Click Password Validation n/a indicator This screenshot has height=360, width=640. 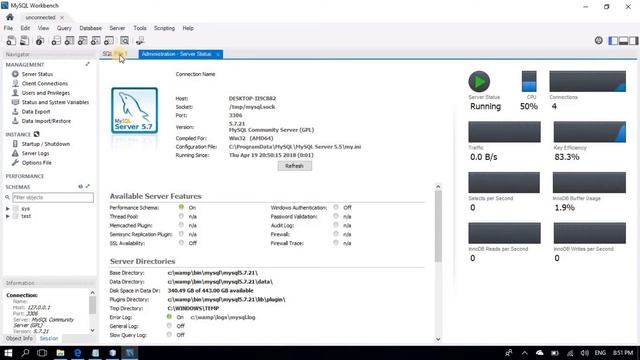pos(336,216)
